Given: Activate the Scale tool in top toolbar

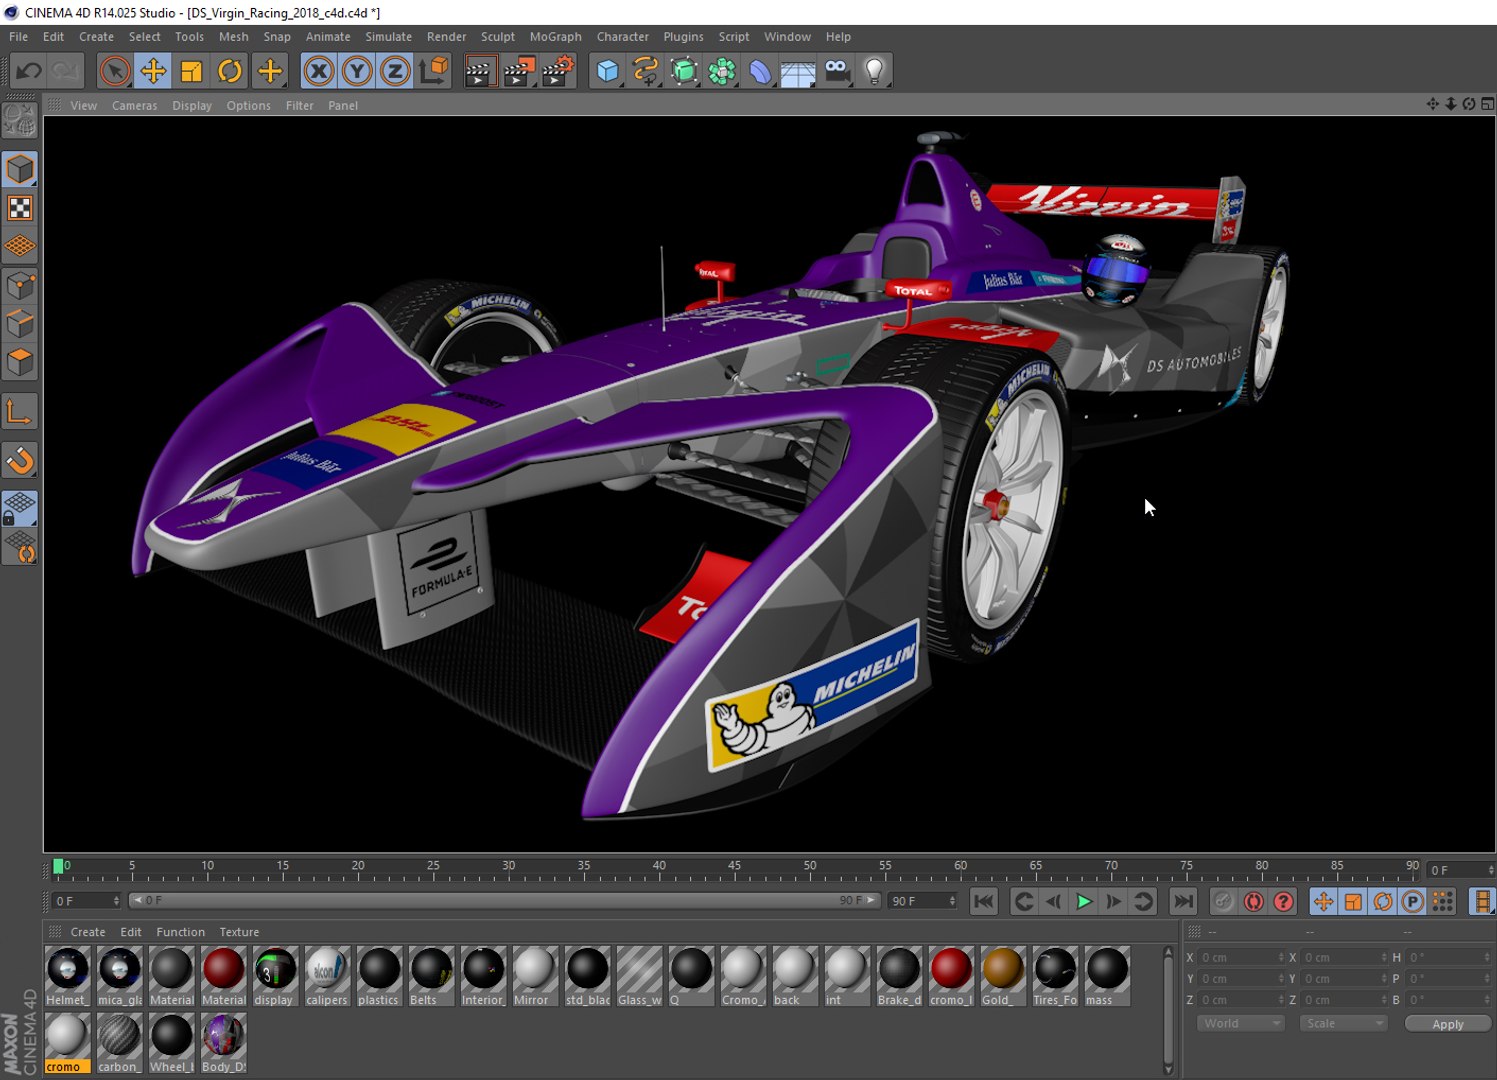Looking at the screenshot, I should coord(191,71).
